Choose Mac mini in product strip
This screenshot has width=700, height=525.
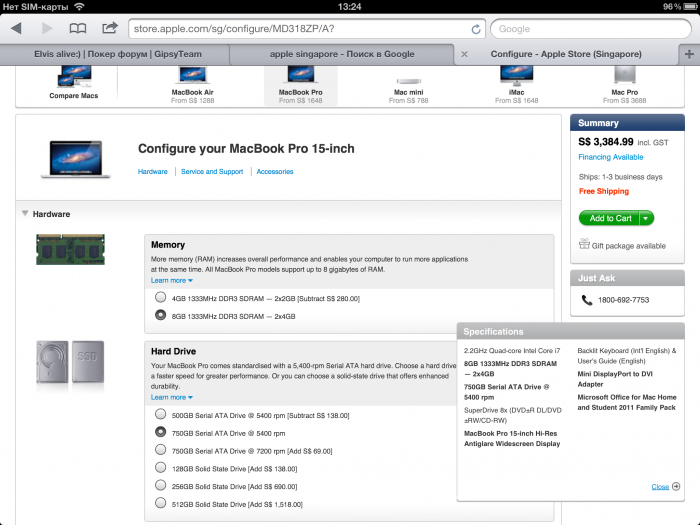[x=408, y=91]
